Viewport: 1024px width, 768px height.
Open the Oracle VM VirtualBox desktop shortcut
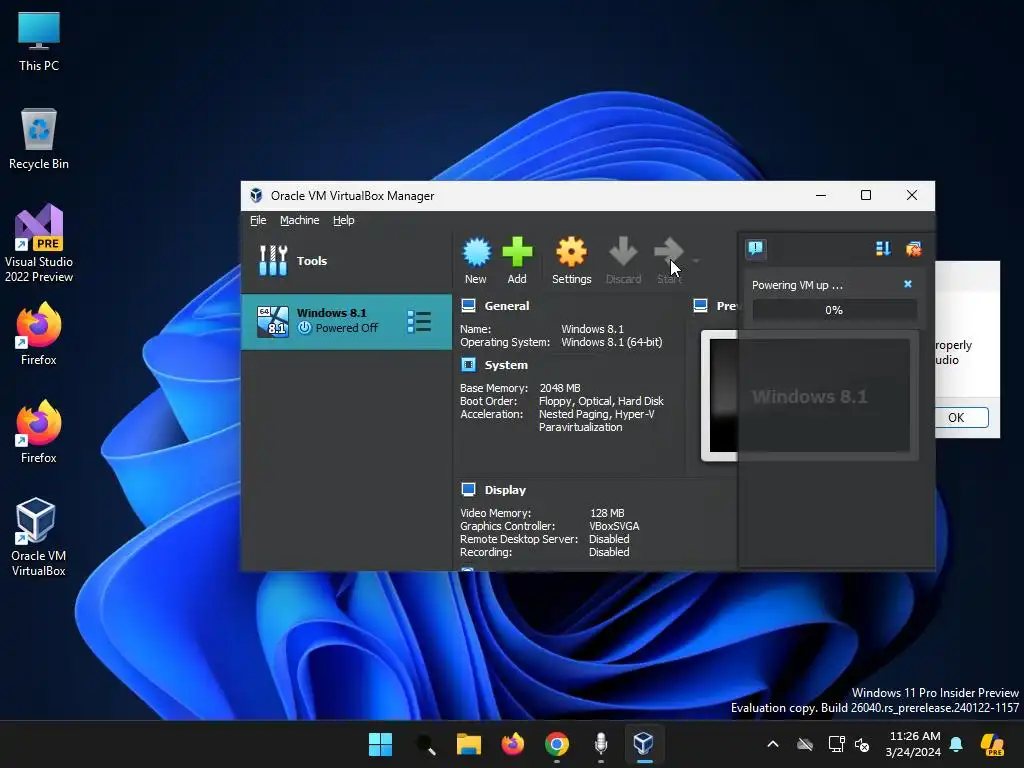[x=39, y=537]
